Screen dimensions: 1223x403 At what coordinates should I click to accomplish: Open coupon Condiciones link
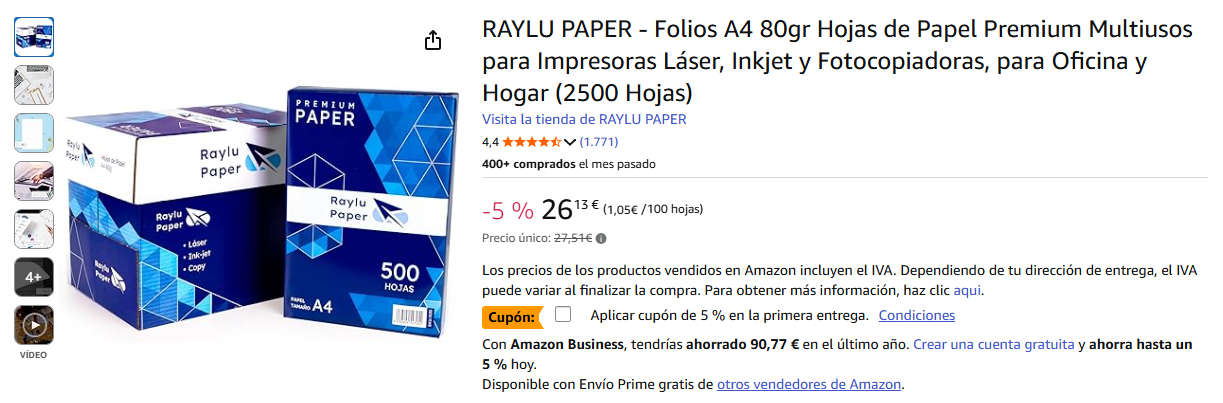(x=917, y=315)
